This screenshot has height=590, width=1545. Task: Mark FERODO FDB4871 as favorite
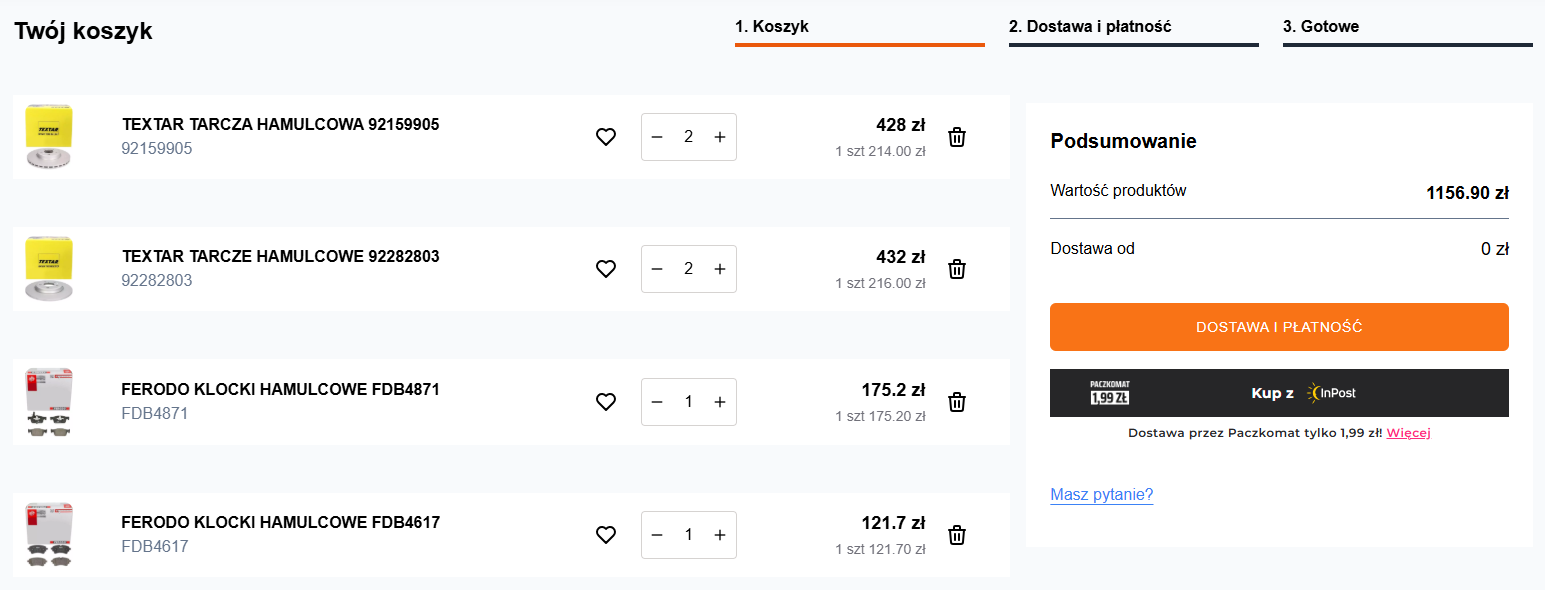click(x=606, y=402)
